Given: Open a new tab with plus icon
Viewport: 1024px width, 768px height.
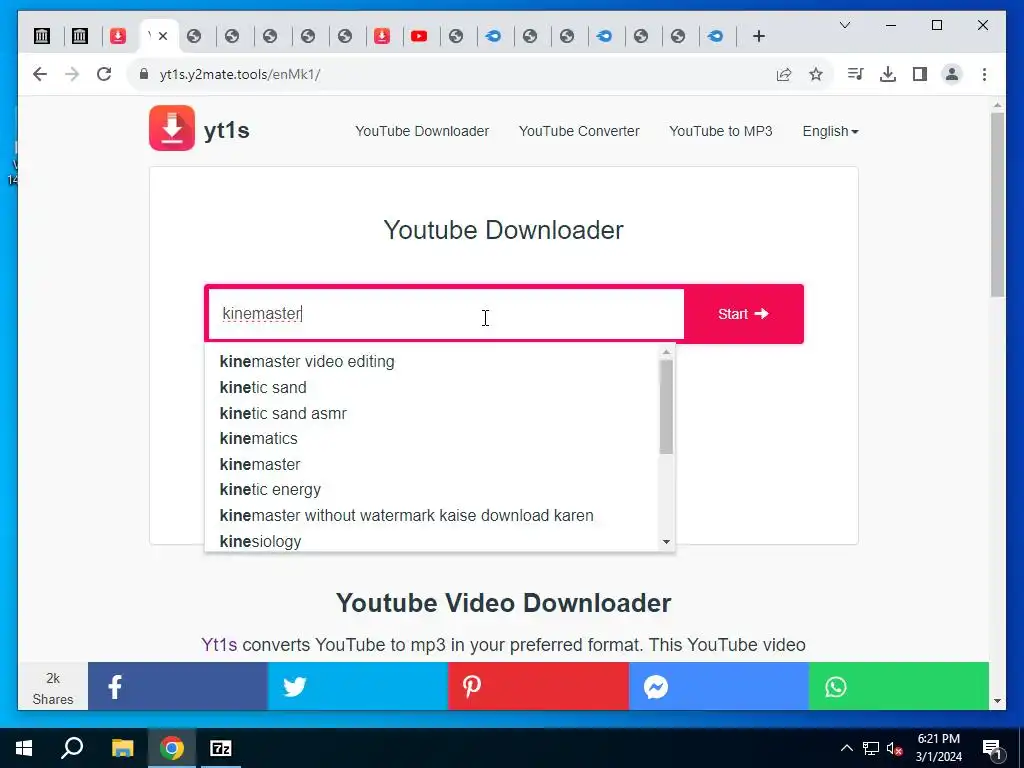Looking at the screenshot, I should coord(758,36).
